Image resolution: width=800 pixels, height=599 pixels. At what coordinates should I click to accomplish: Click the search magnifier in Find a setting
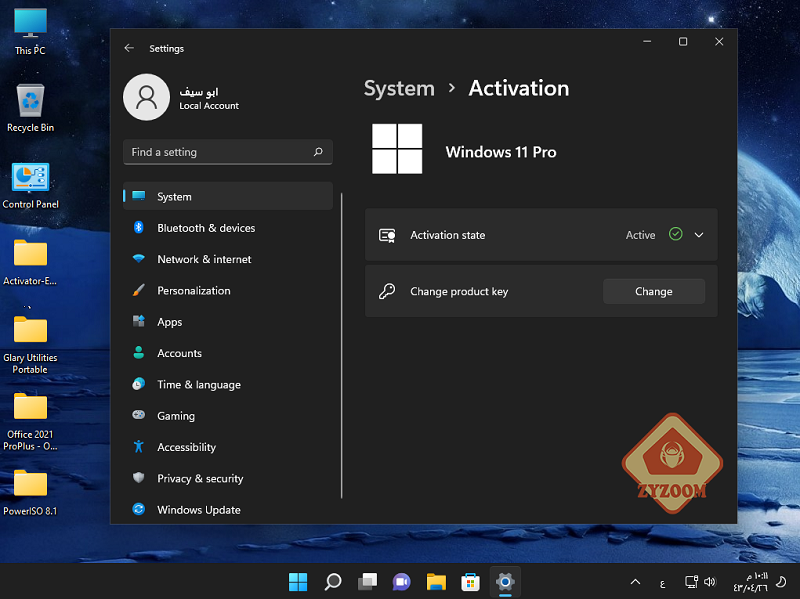pyautogui.click(x=318, y=152)
